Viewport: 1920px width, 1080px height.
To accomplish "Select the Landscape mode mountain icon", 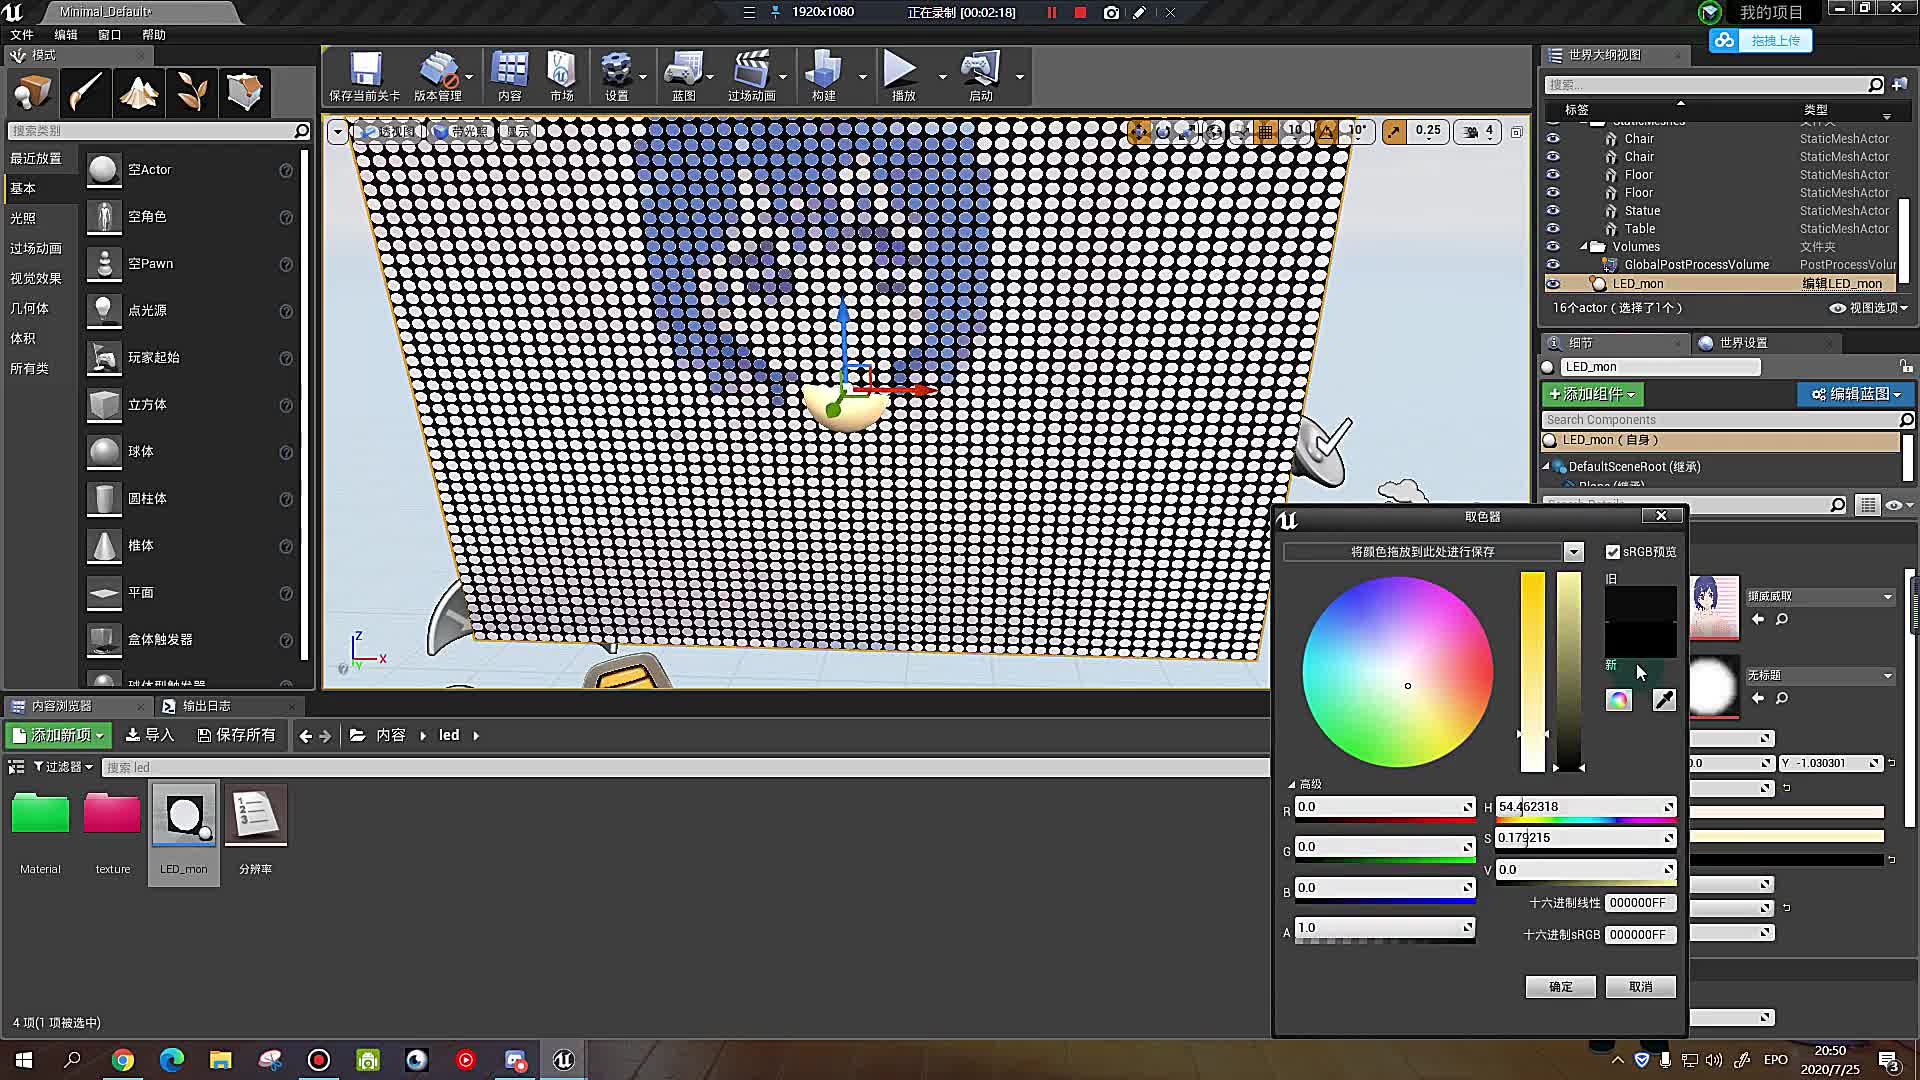I will [139, 92].
